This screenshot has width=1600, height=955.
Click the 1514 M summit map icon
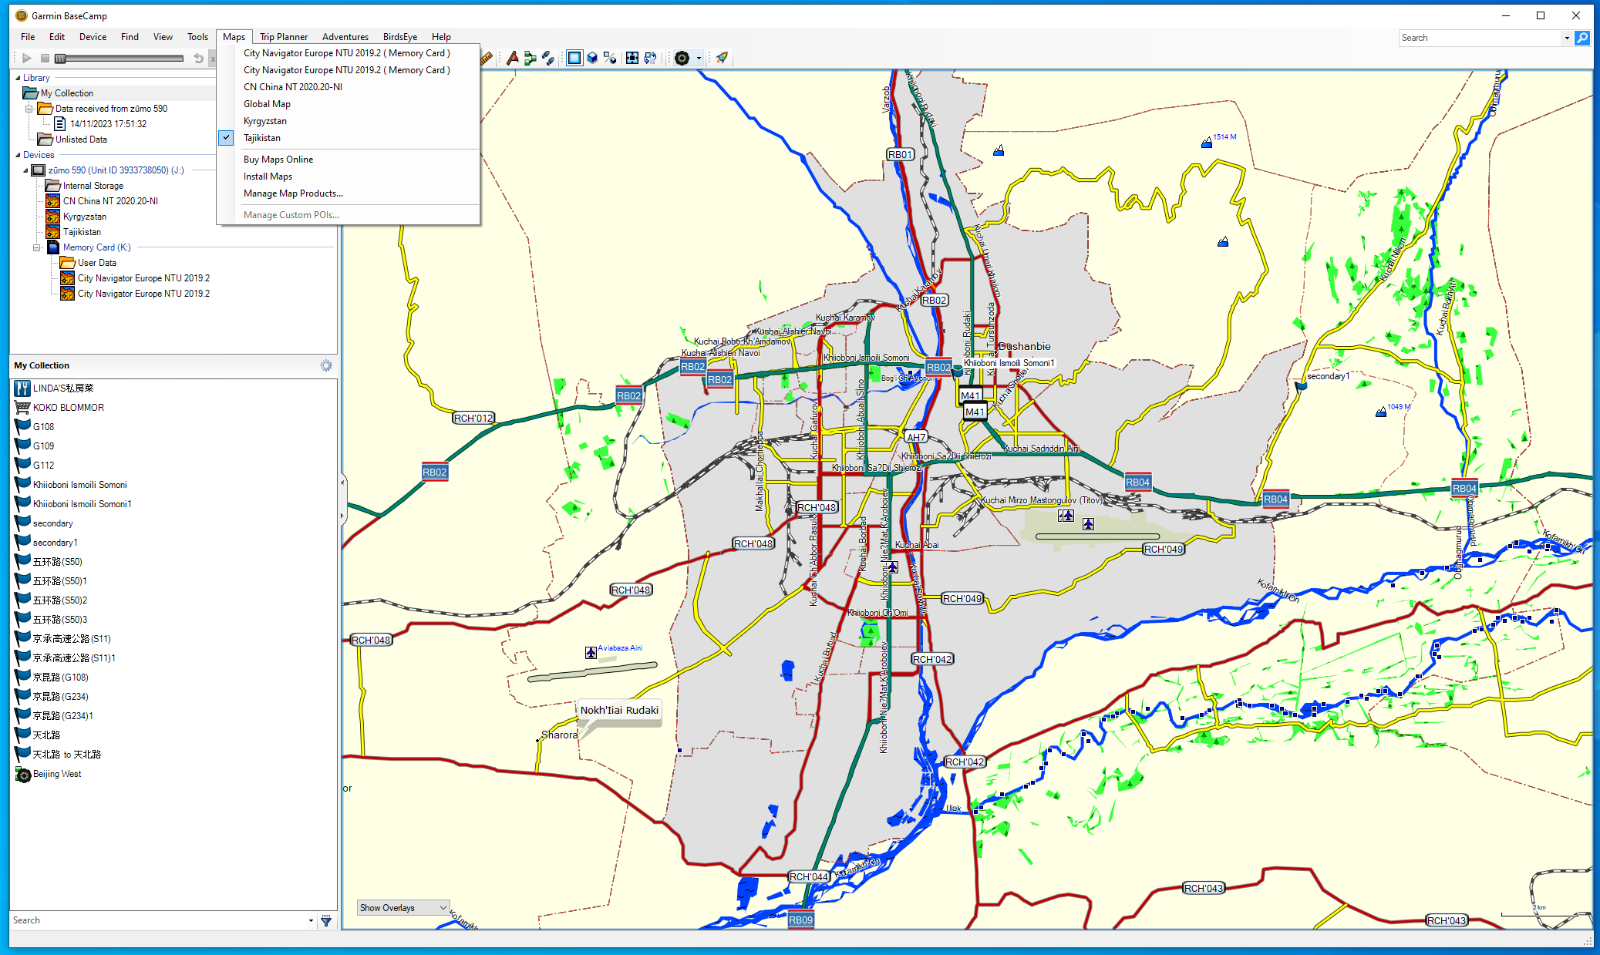point(1207,143)
